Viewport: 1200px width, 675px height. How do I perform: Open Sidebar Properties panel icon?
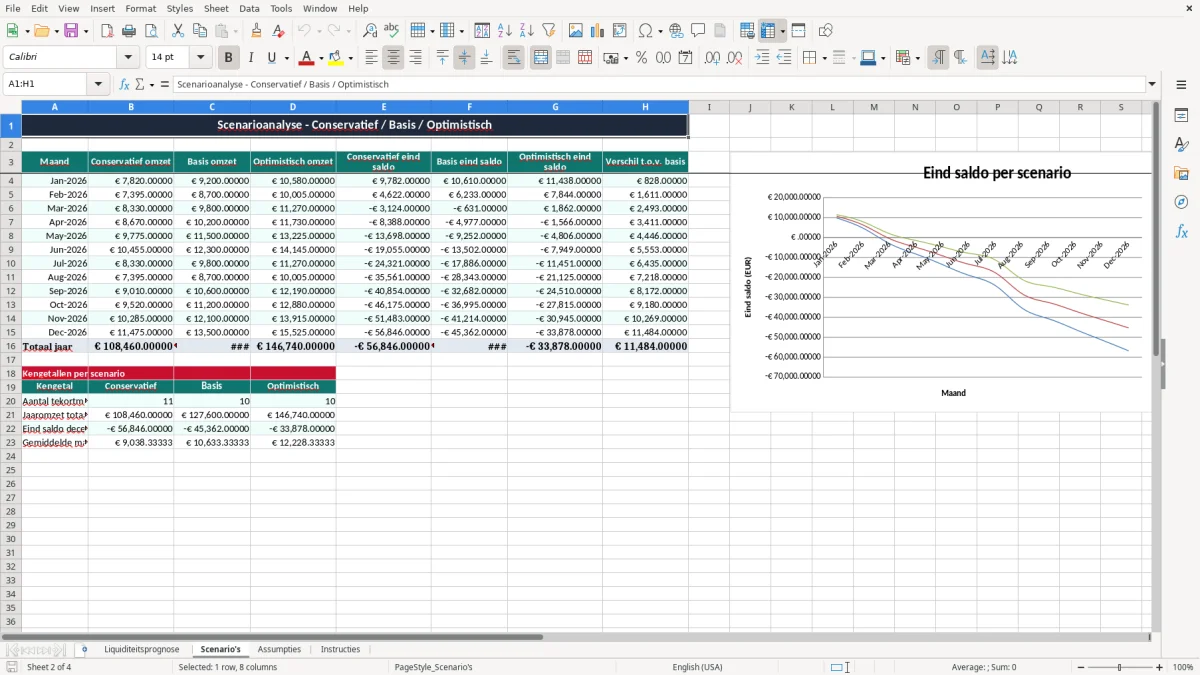point(1181,116)
